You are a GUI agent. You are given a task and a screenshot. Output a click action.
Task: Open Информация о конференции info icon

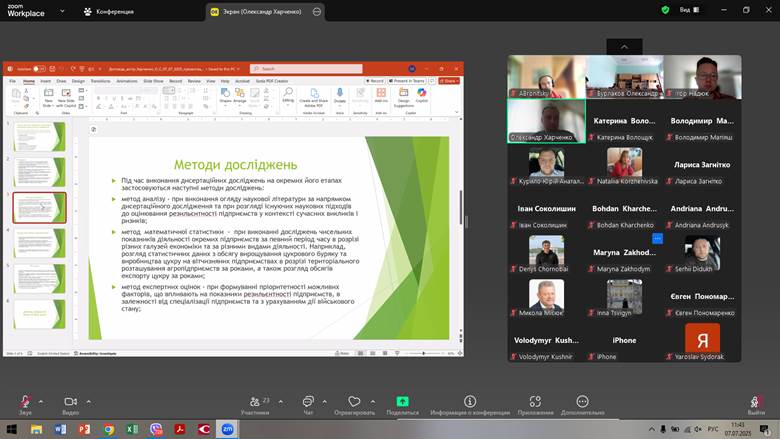pyautogui.click(x=470, y=401)
